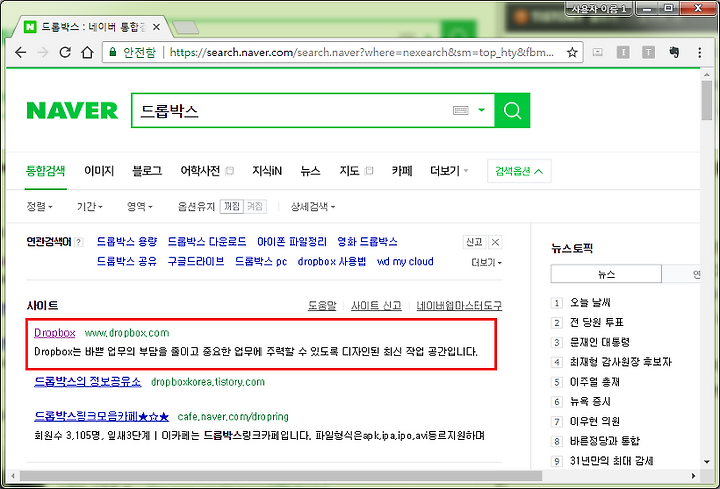Open the 기간 period dropdown
The height and width of the screenshot is (489, 720).
[x=90, y=207]
